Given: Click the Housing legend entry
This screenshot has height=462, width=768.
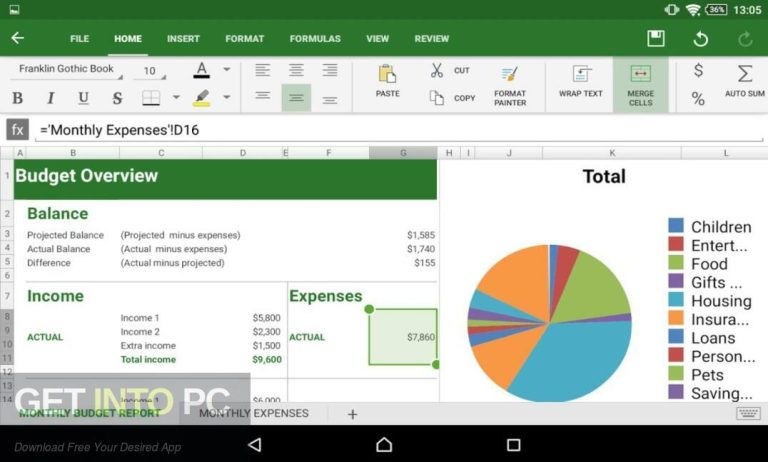Looking at the screenshot, I should point(710,300).
